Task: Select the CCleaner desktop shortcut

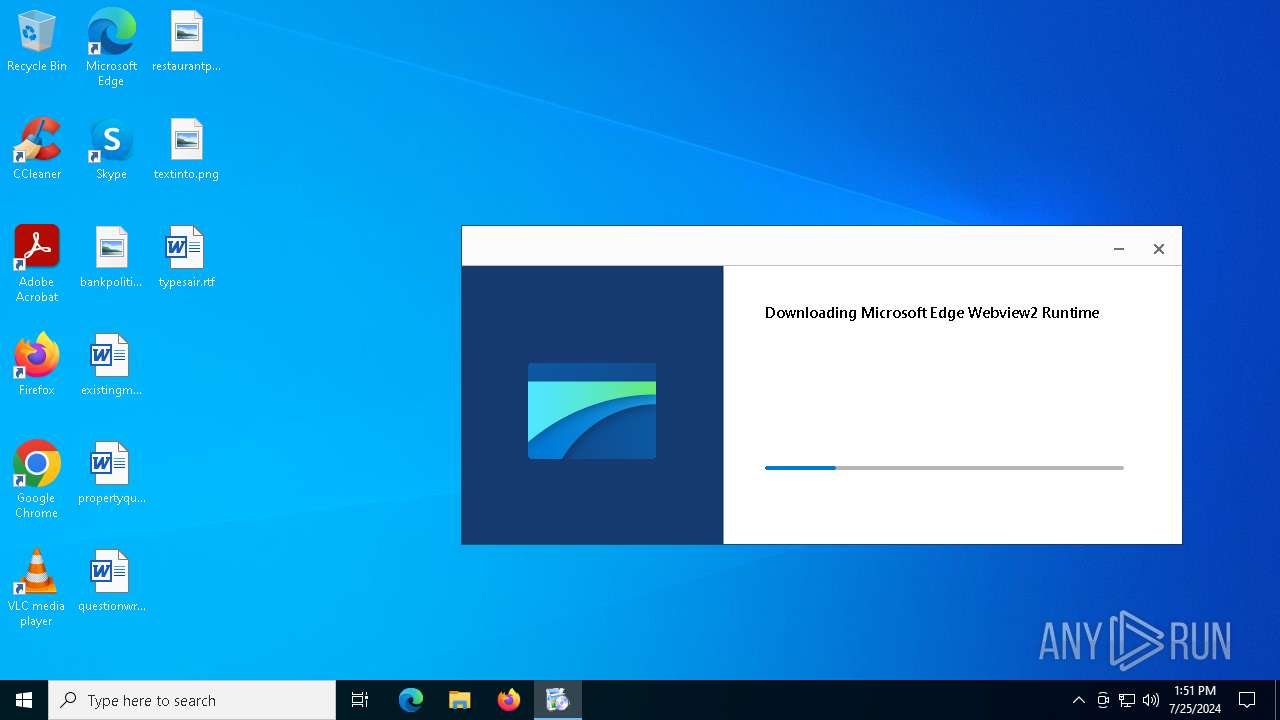Action: pos(37,150)
